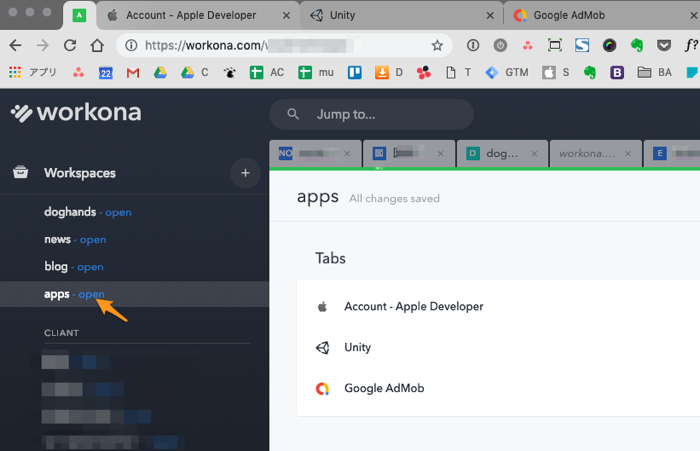Open the mu spreadsheet bookmark
The height and width of the screenshot is (451, 700).
316,72
